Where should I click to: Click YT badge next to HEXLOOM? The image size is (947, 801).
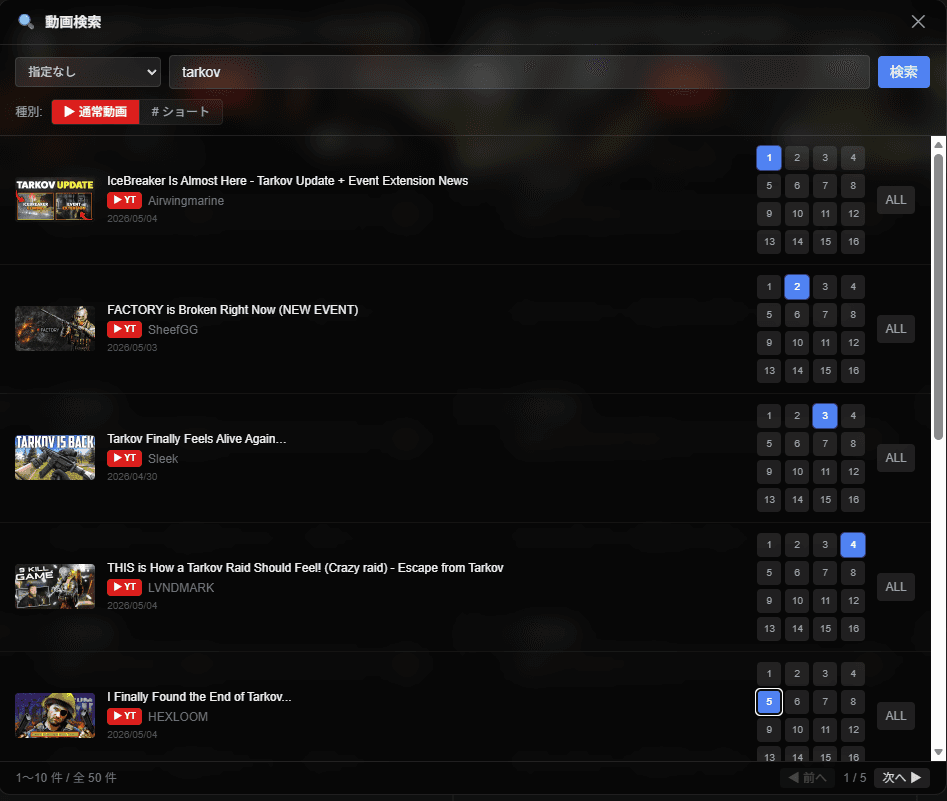pos(124,716)
